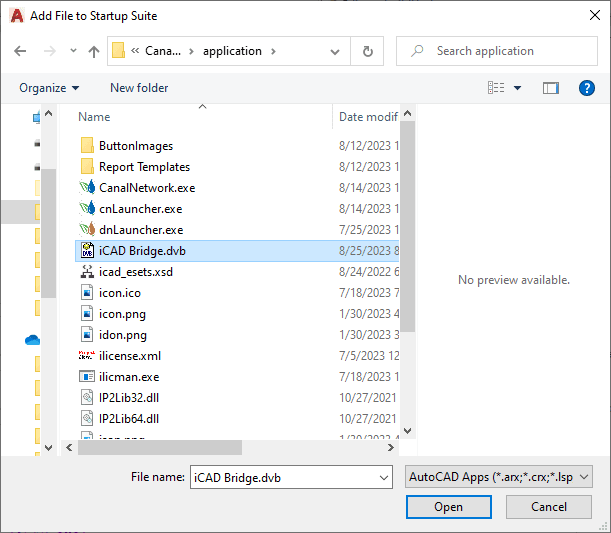Image resolution: width=611 pixels, height=533 pixels.
Task: Click the navigation pane scroll up arrow
Action: coord(49,113)
